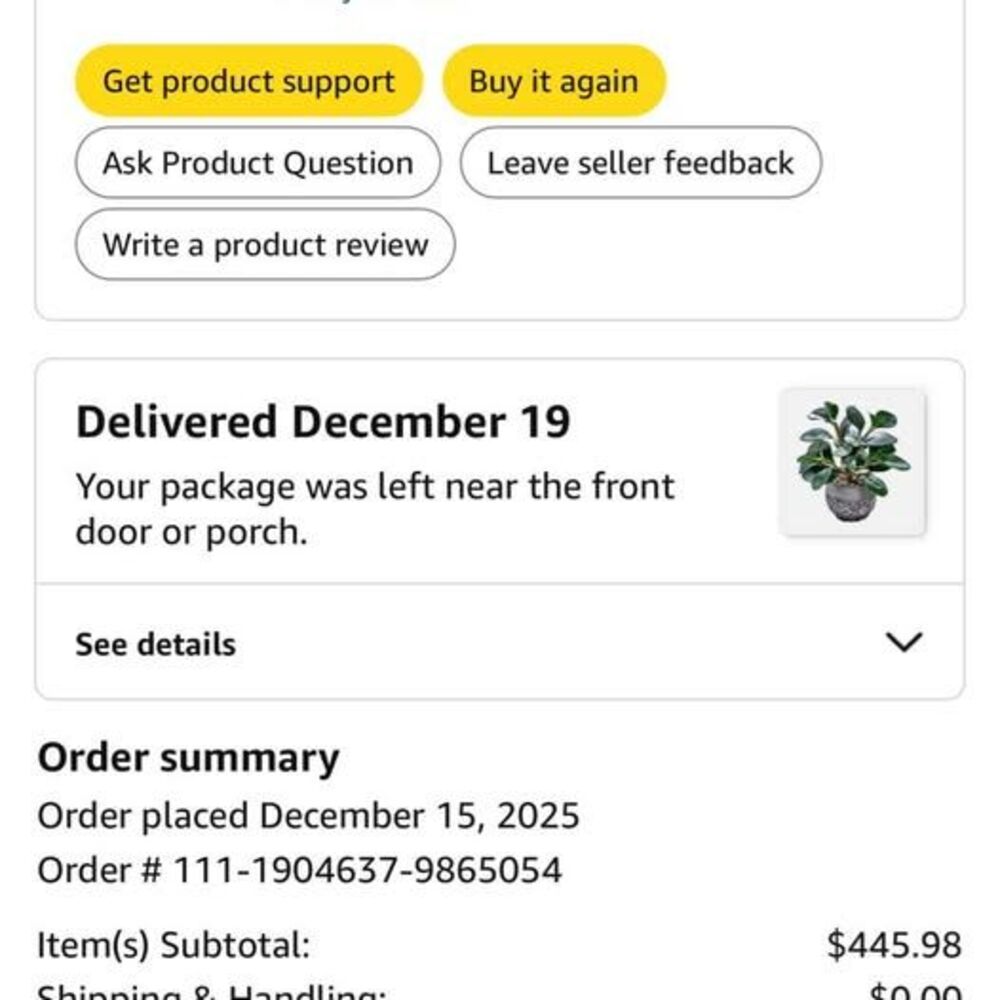Open Ask Product Question
Image resolution: width=1000 pixels, height=1000 pixels.
click(257, 163)
